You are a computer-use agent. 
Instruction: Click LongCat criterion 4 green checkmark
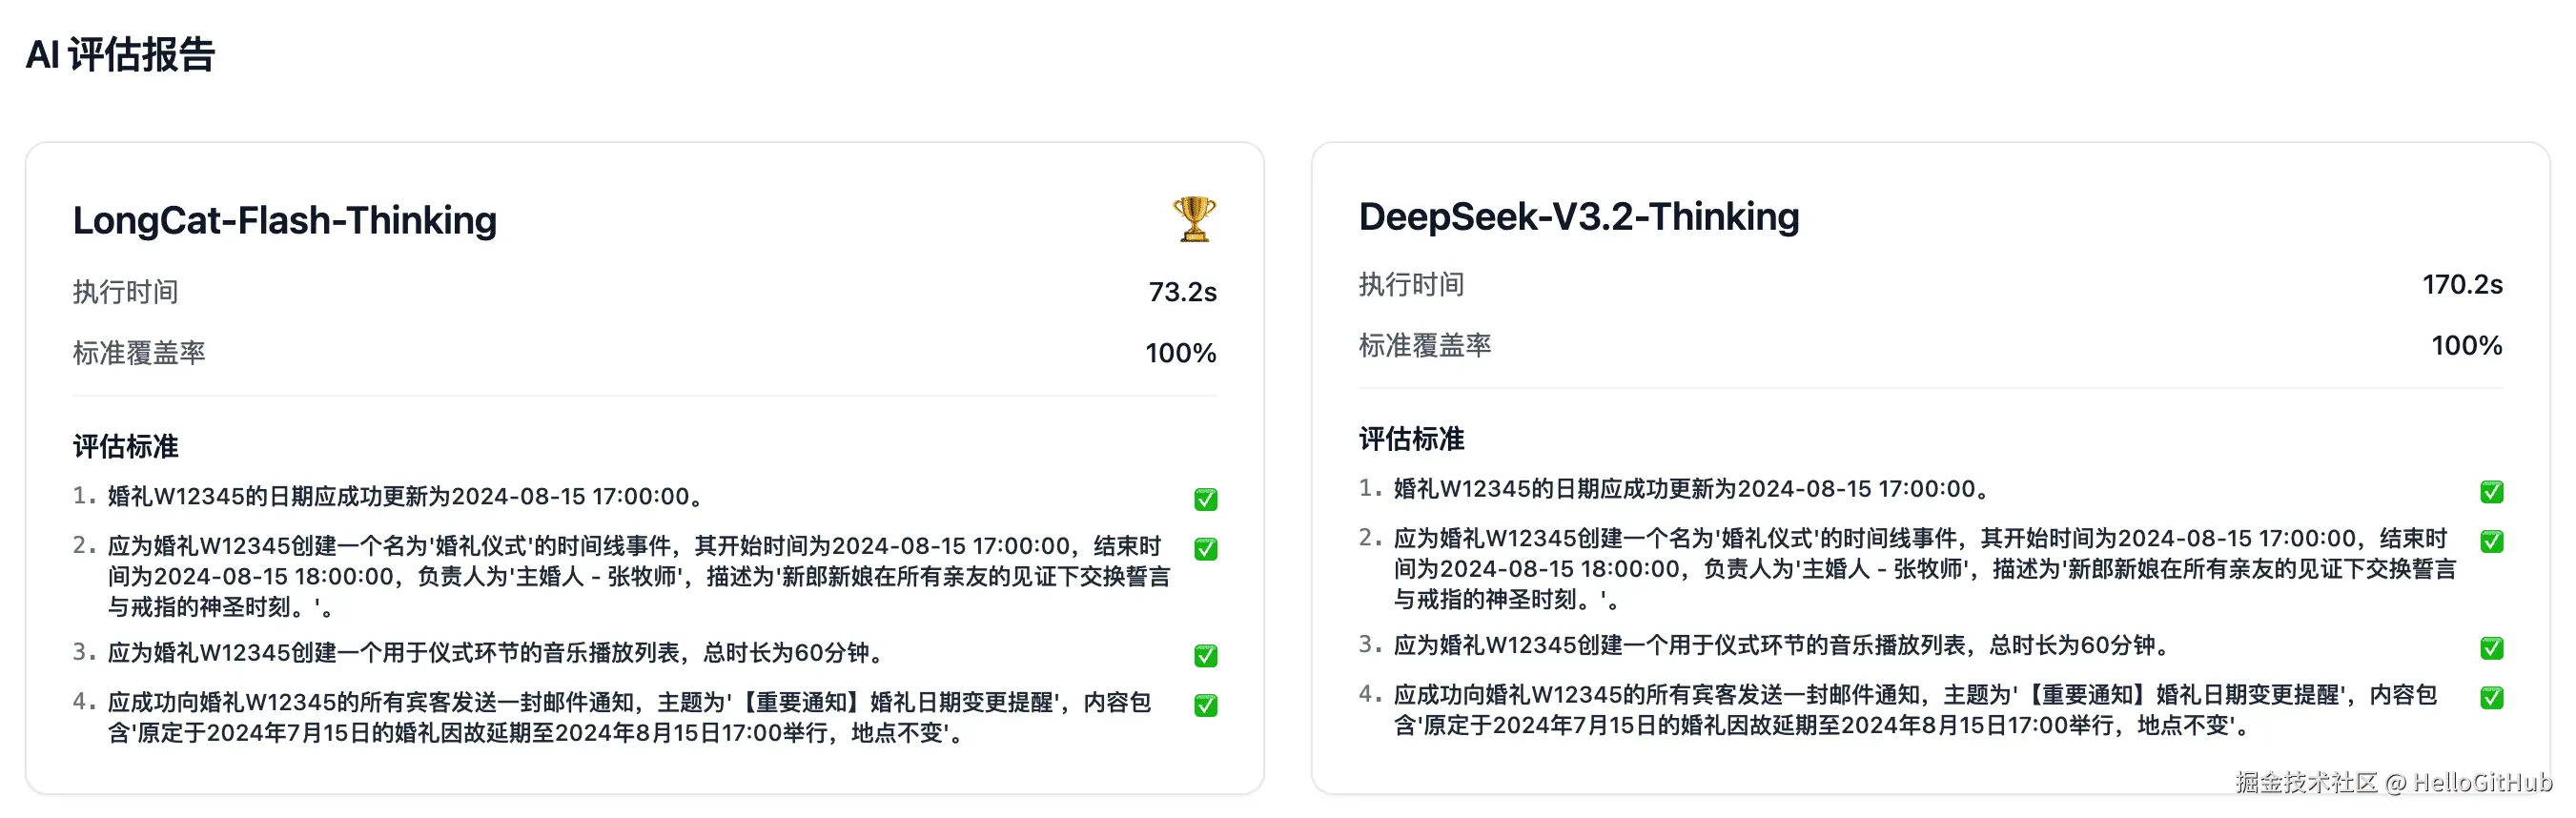pos(1205,705)
